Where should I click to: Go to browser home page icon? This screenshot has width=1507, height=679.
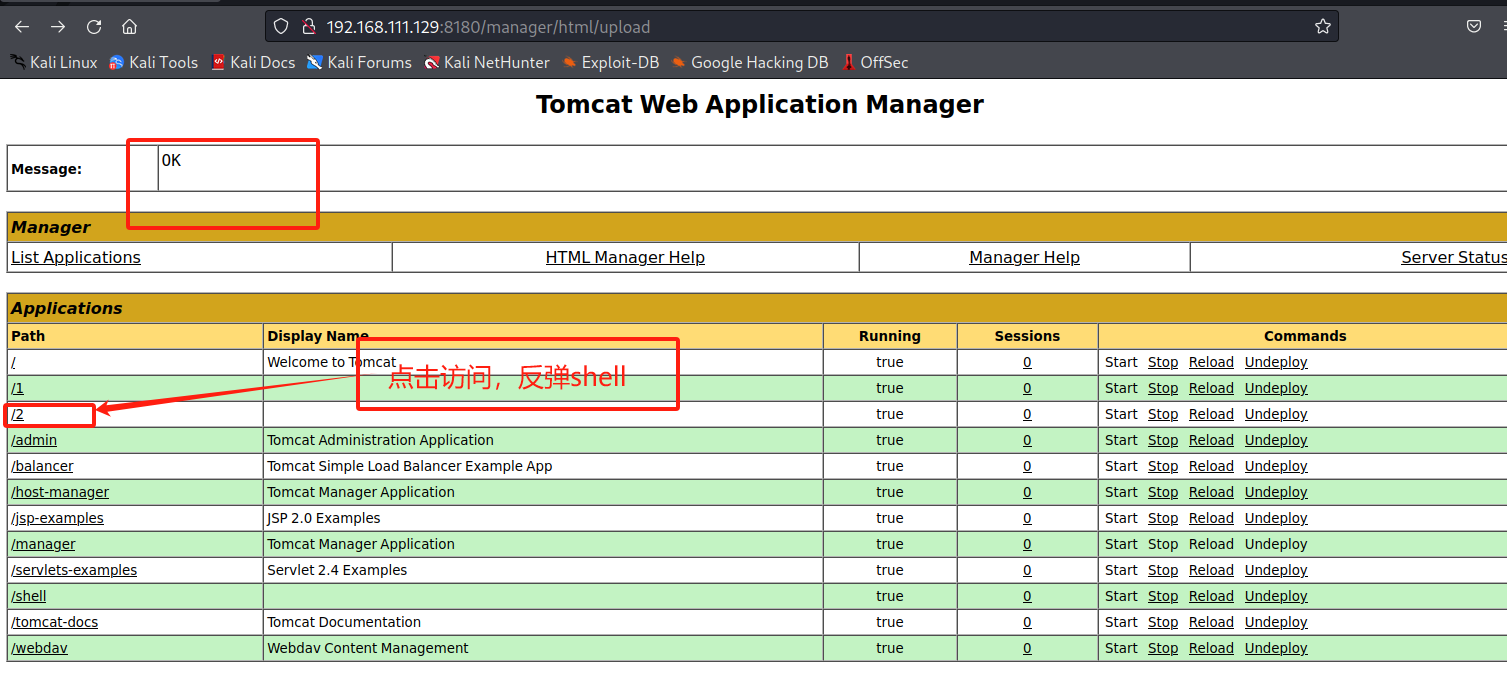[x=130, y=27]
